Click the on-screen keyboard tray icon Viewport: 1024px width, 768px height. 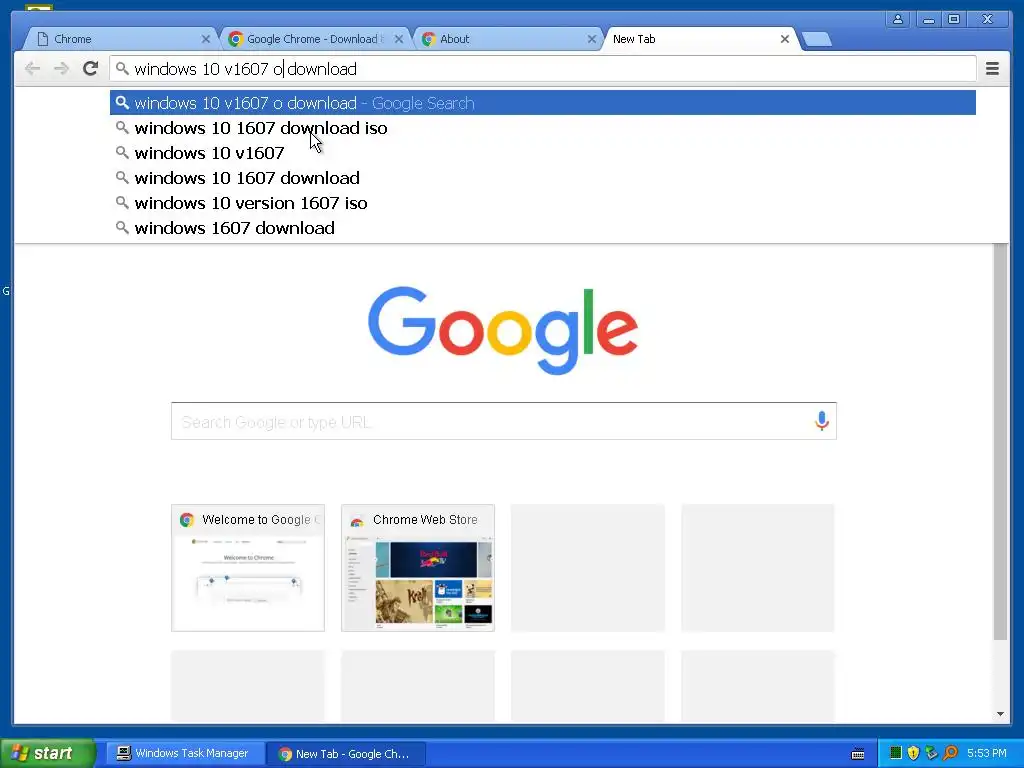tap(858, 754)
